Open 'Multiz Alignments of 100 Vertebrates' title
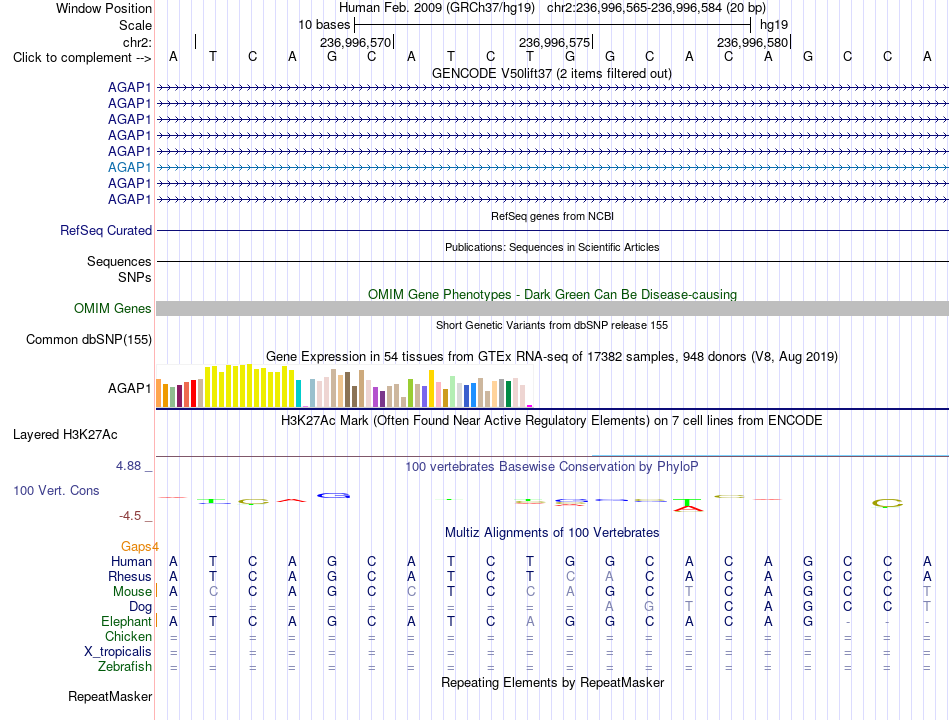Viewport: 950px width, 720px height. 552,533
